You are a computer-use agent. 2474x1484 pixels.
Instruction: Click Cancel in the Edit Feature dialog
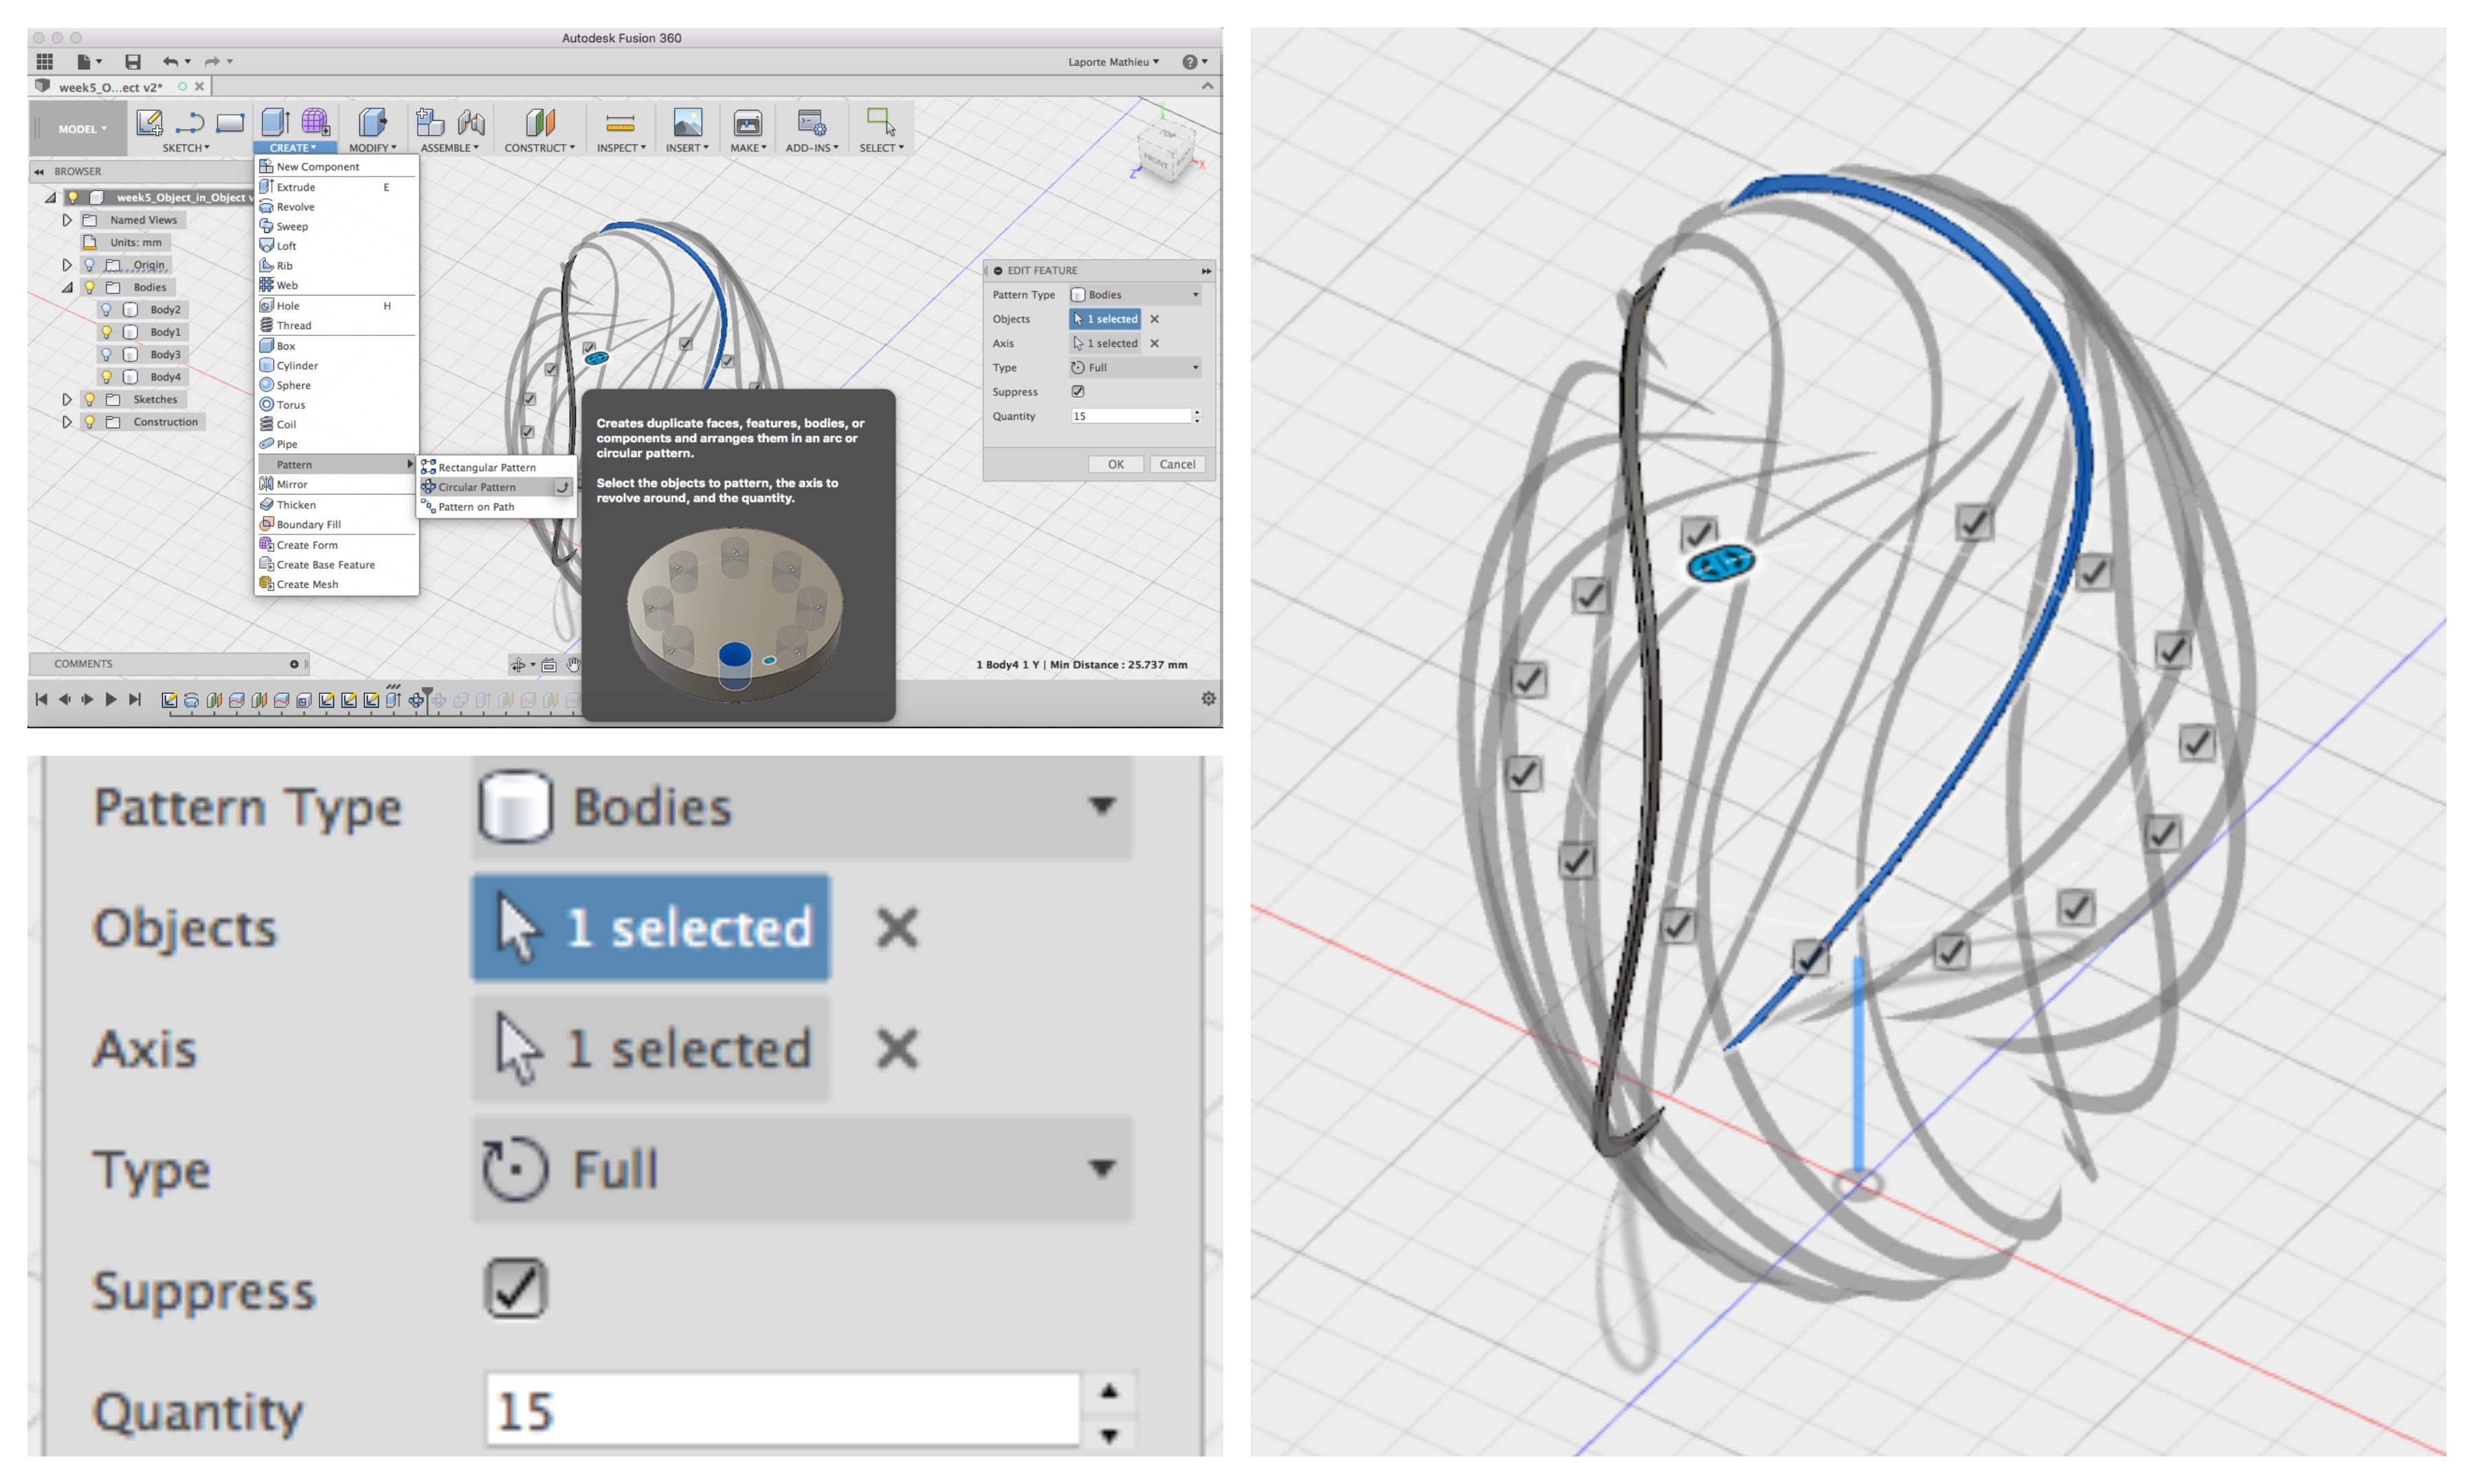1177,465
